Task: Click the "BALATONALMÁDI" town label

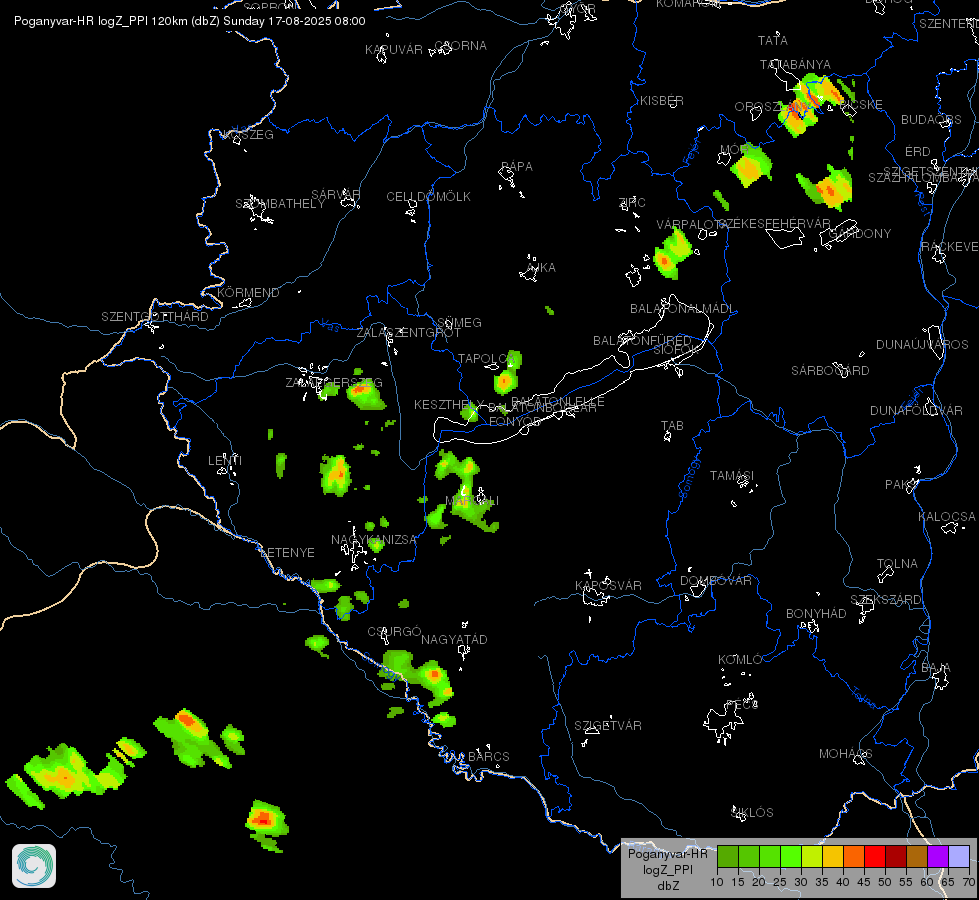Action: click(x=682, y=309)
